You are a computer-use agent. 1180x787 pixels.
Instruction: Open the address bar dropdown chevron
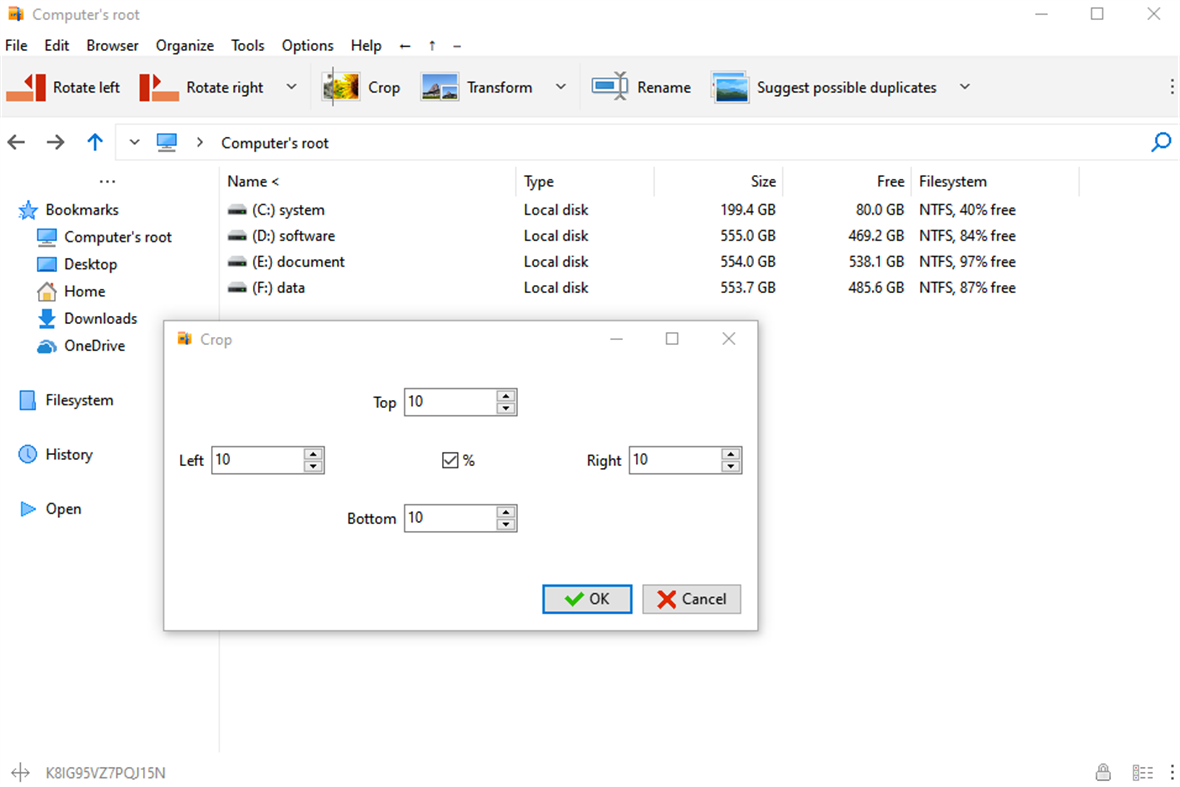[134, 142]
